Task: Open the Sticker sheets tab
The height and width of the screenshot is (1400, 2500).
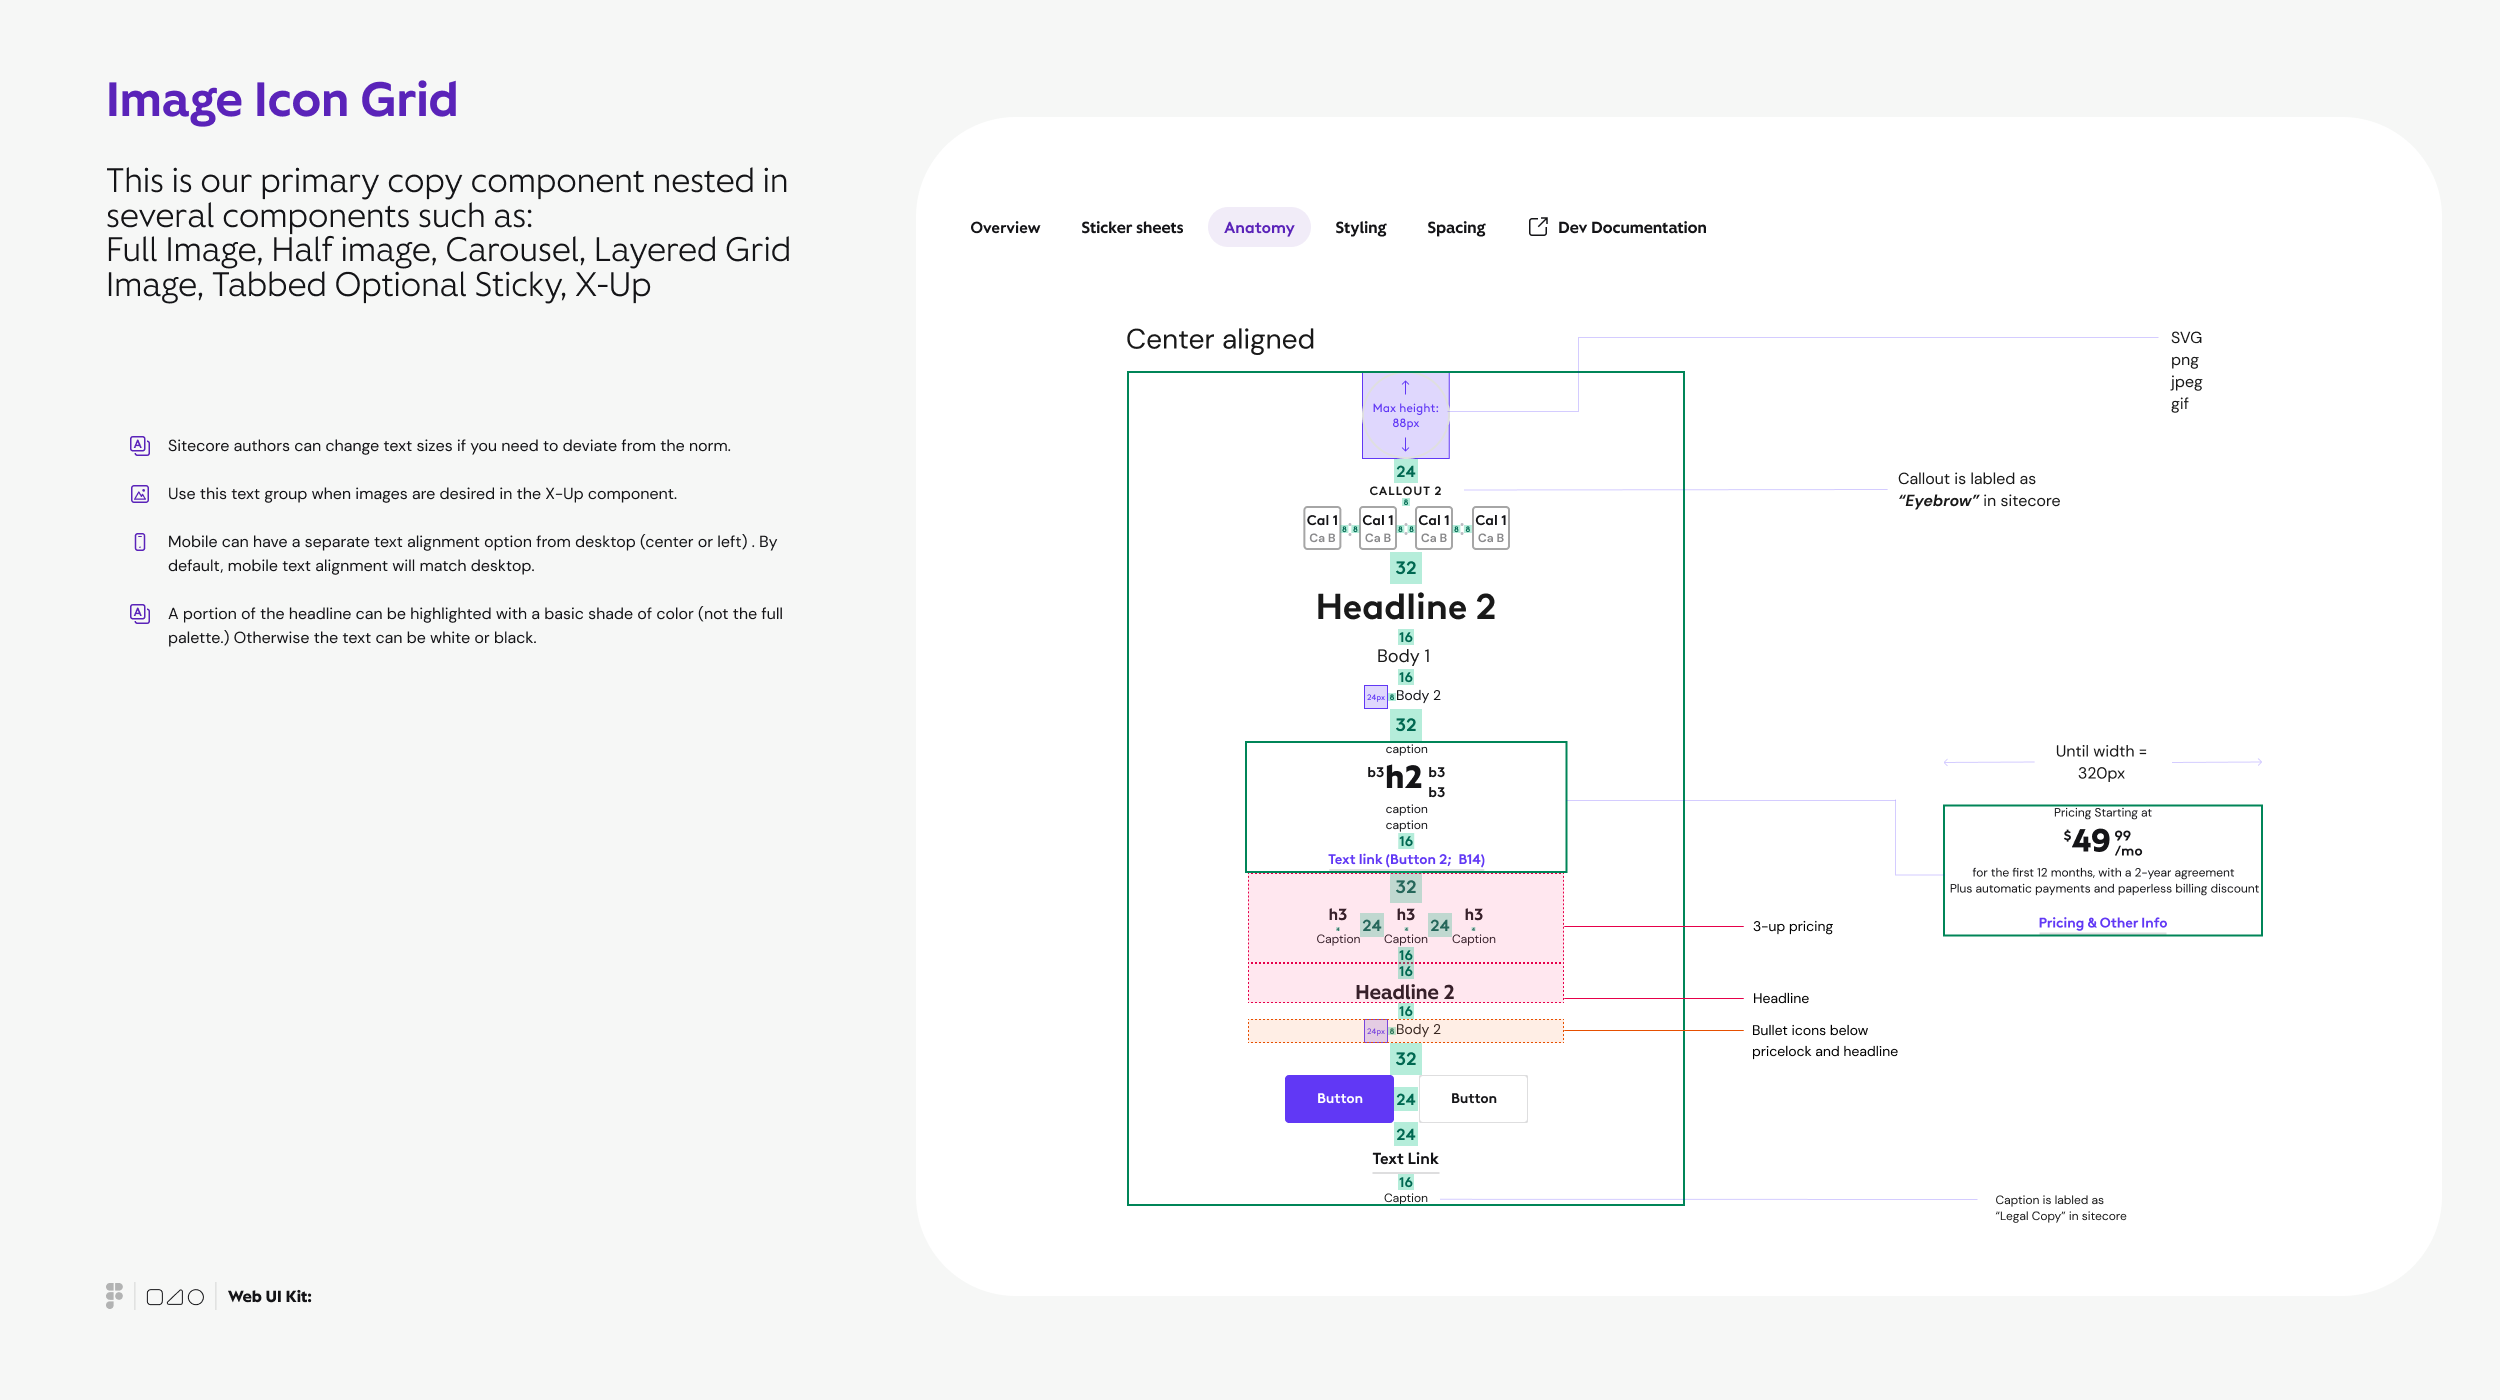Action: tap(1131, 228)
